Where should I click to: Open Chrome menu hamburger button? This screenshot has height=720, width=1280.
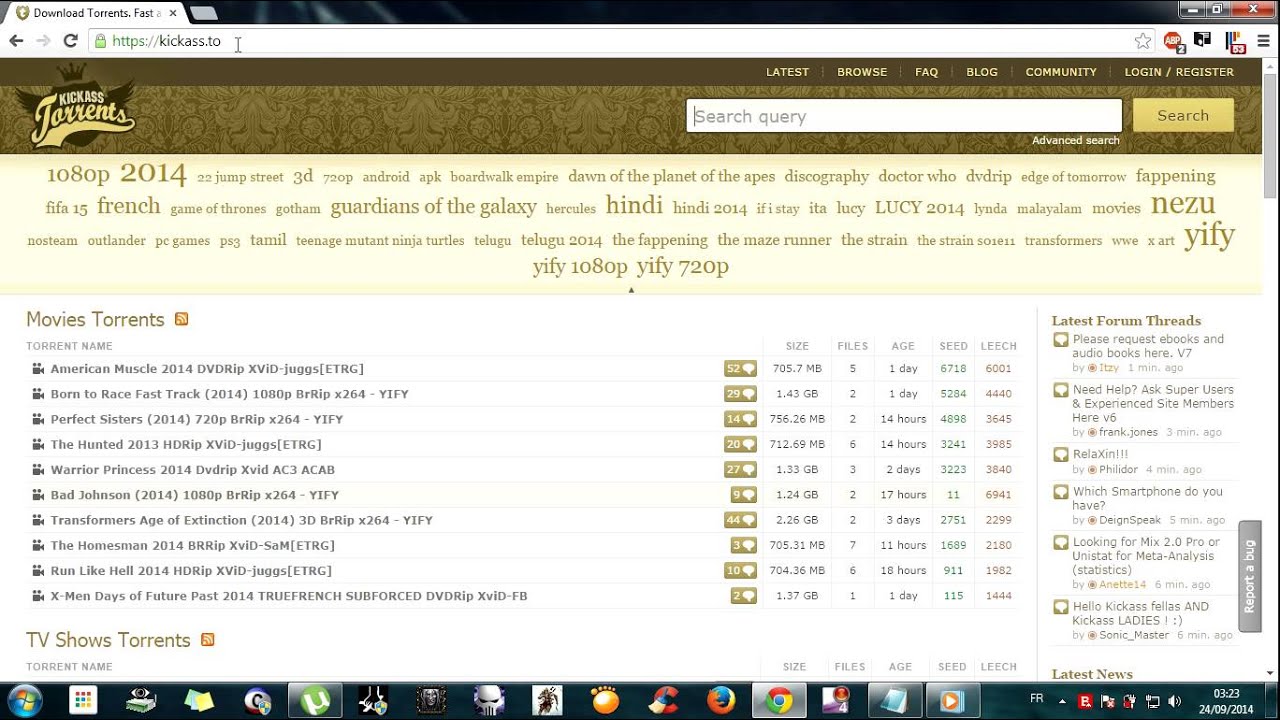1263,41
